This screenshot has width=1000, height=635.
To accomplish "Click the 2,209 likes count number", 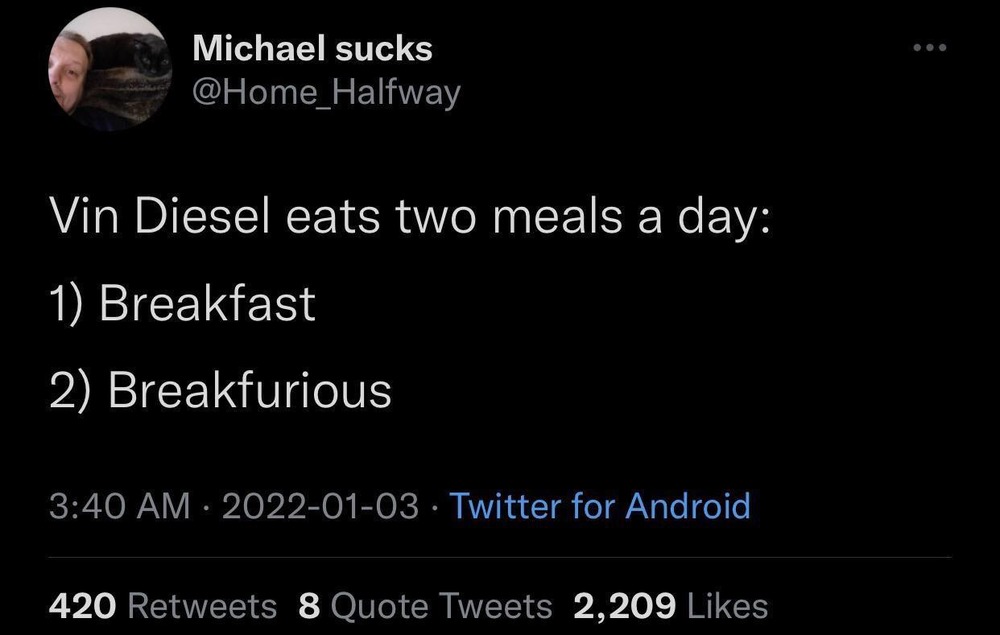I will (625, 606).
